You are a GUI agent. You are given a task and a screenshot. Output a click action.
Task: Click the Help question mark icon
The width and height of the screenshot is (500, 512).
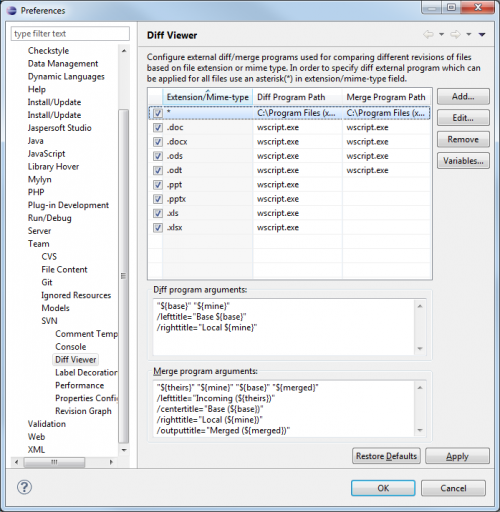[24, 487]
